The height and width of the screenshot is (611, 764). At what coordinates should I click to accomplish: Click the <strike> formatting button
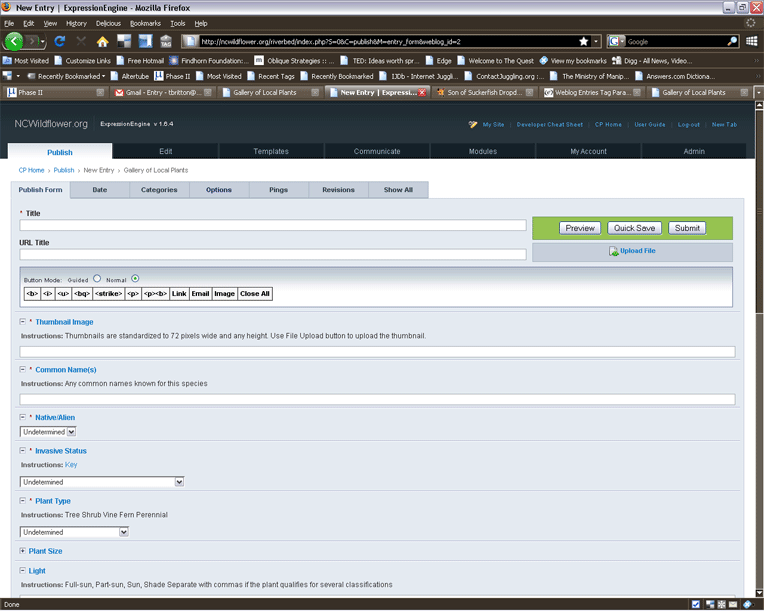[x=109, y=294]
